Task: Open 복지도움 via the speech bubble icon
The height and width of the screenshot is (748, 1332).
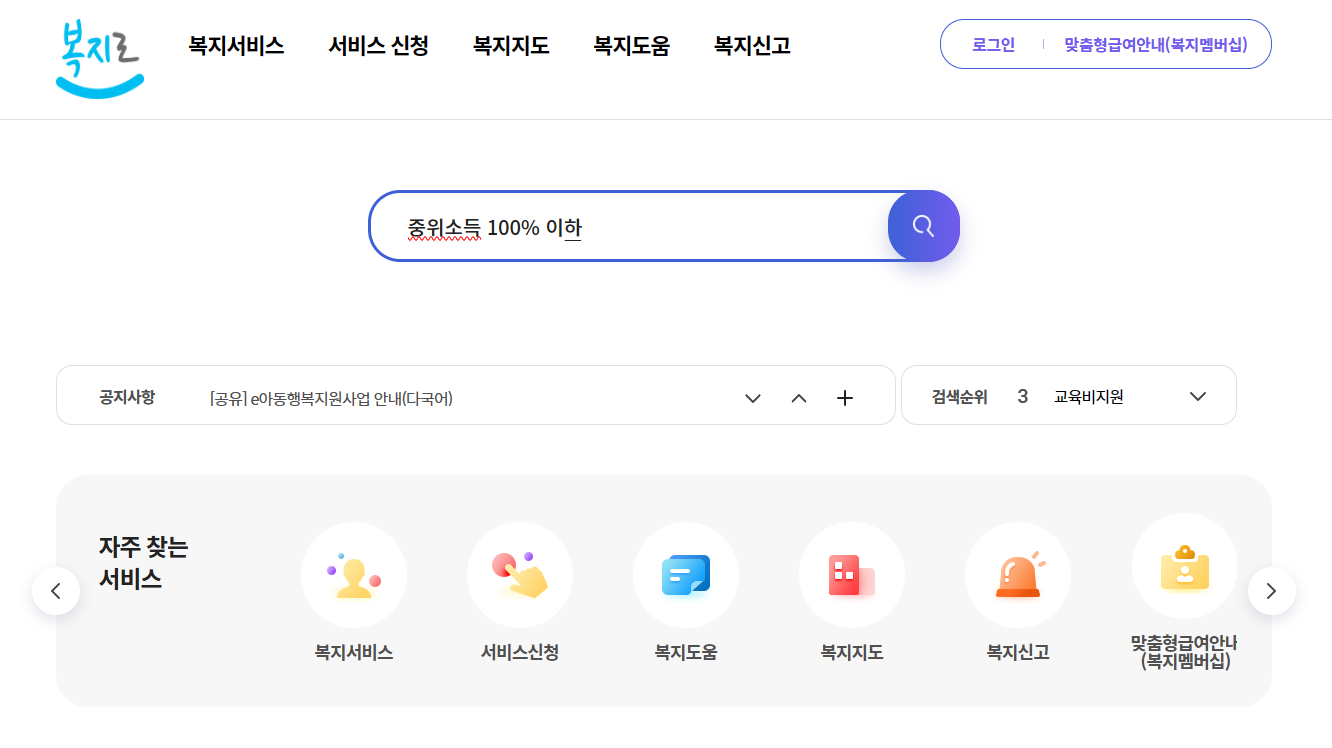Action: (x=686, y=575)
